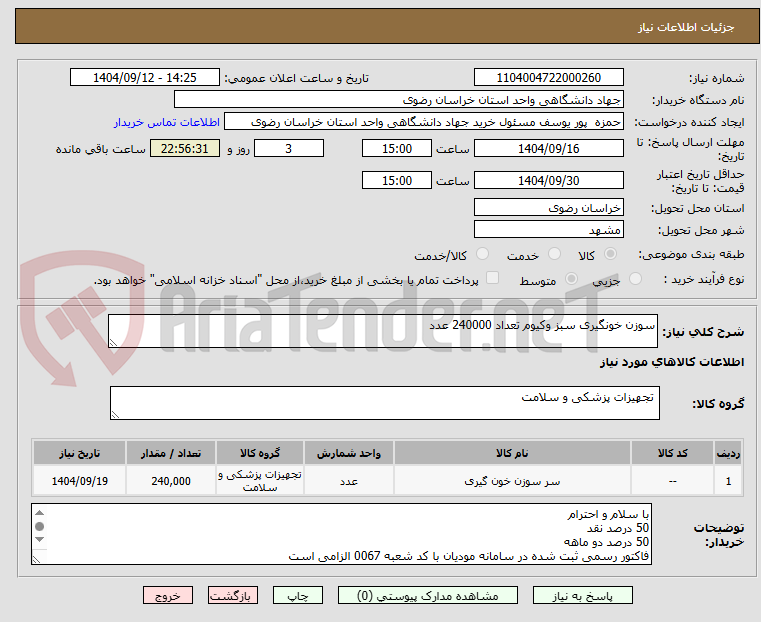Click the توضیحات خریدار text area
The width and height of the screenshot is (761, 622).
341,534
